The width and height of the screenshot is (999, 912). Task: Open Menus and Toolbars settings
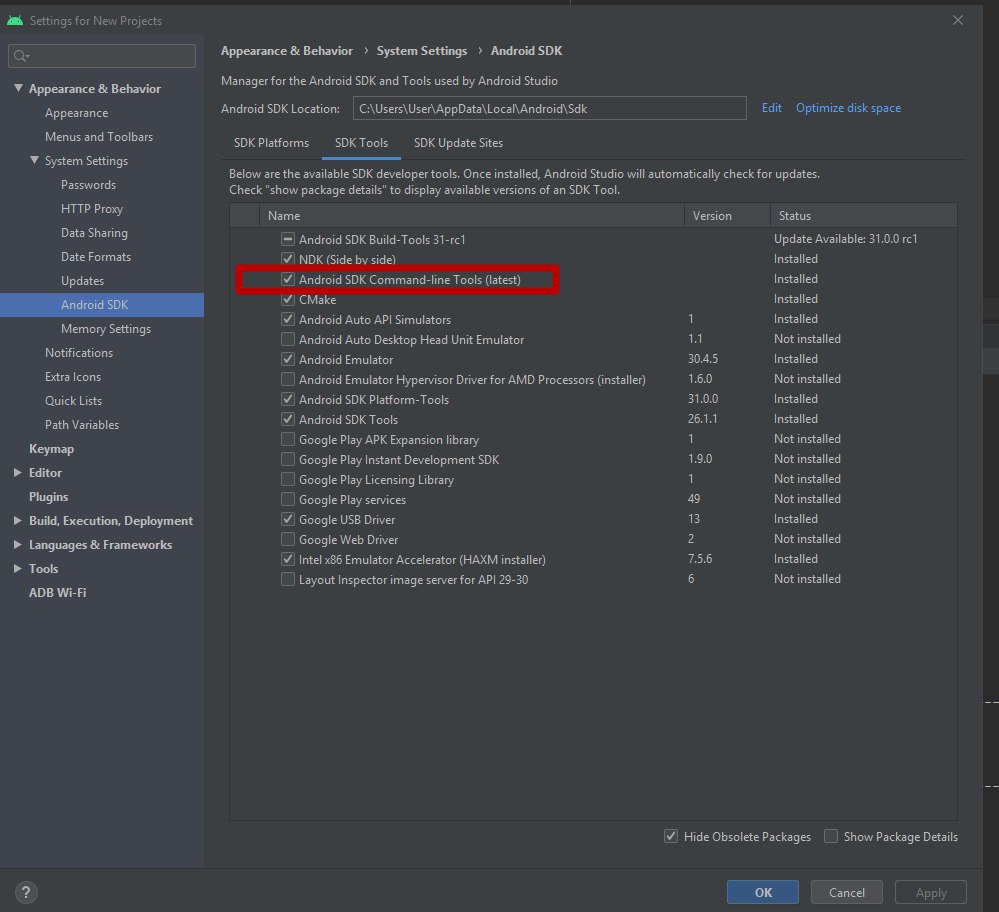pos(99,136)
